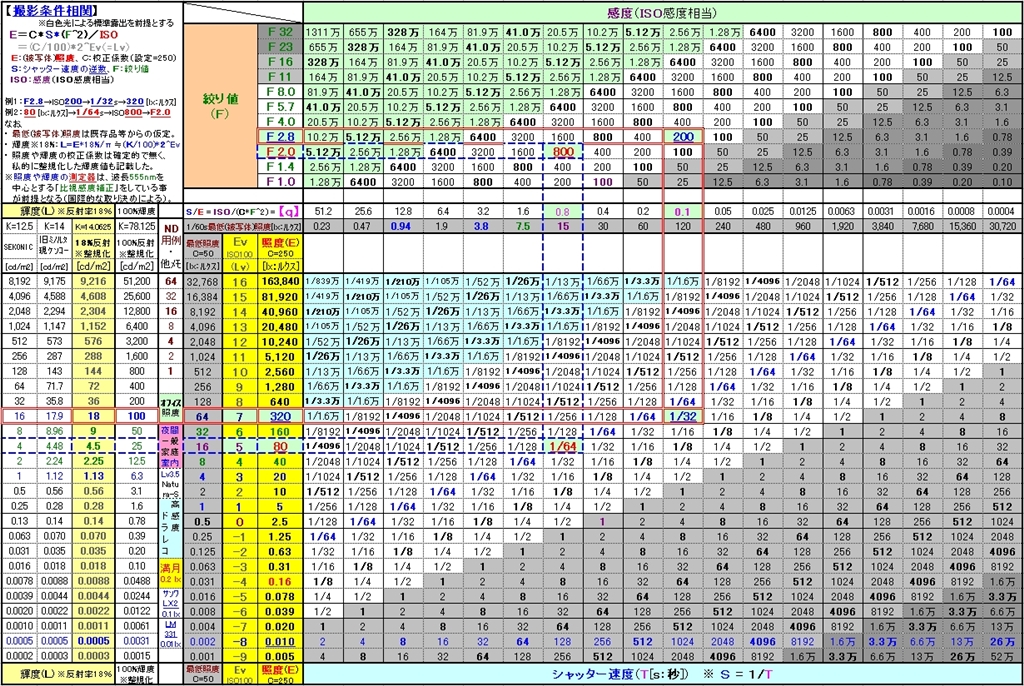This screenshot has width=1024, height=686.
Task: Select the 100% luminance cell 12,800
Action: (136, 312)
